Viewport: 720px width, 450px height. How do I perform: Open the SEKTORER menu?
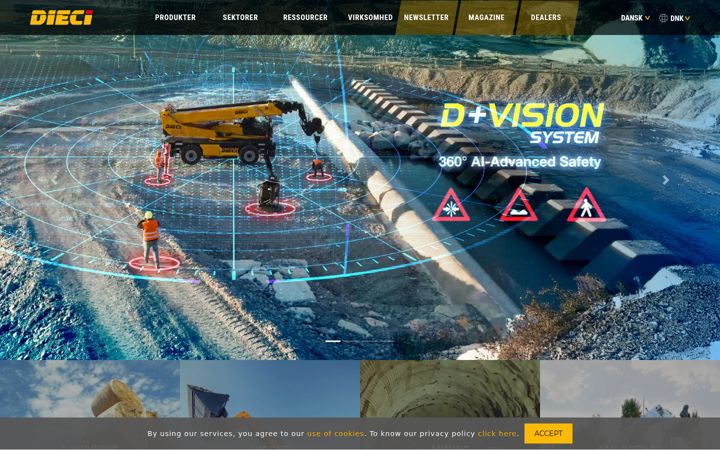click(240, 17)
